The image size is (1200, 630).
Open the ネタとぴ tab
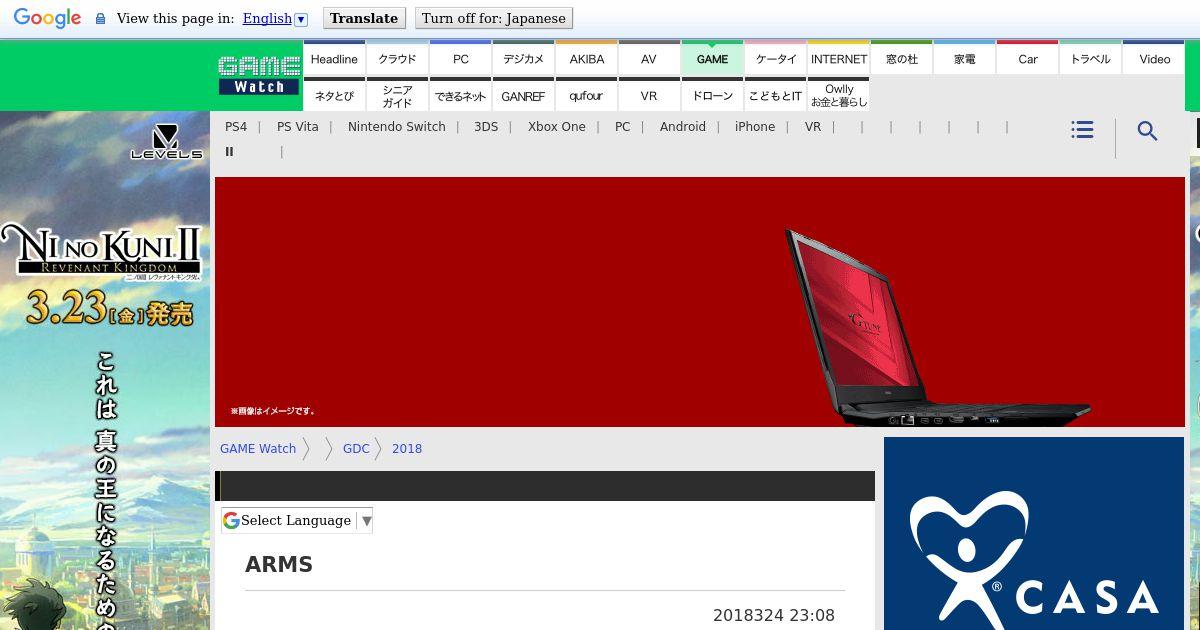click(334, 96)
